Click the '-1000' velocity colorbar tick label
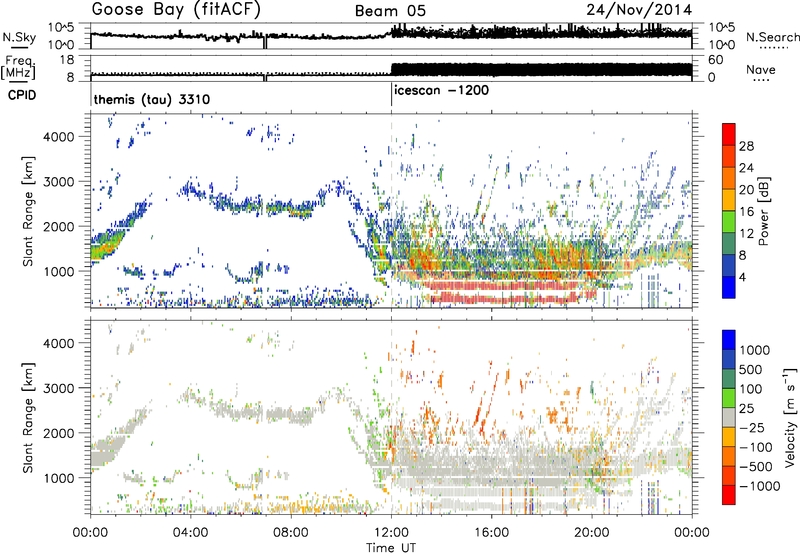The image size is (800, 554). click(x=760, y=486)
